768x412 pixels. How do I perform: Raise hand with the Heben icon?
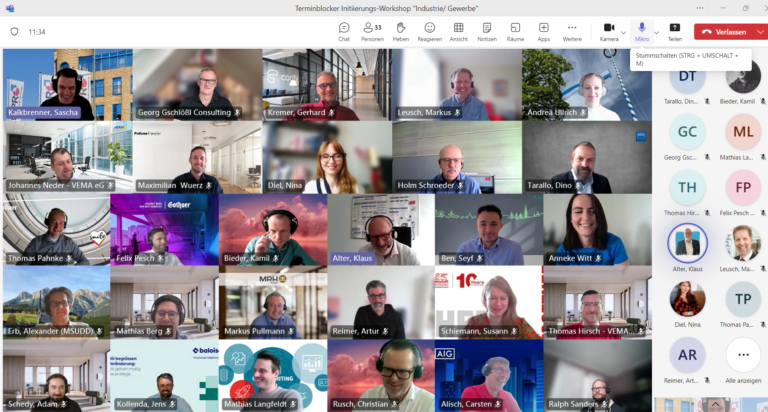click(x=401, y=32)
